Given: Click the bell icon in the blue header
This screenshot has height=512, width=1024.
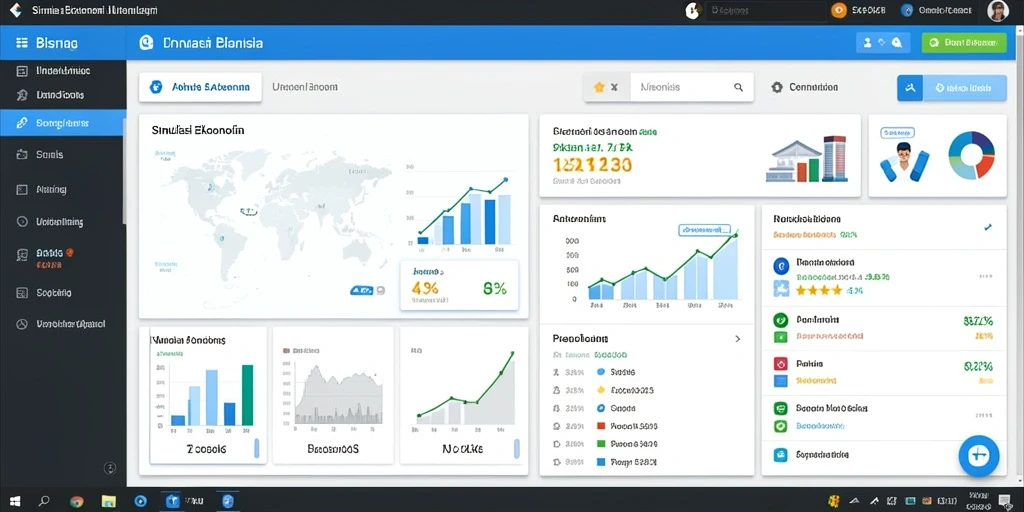Looking at the screenshot, I should (897, 43).
